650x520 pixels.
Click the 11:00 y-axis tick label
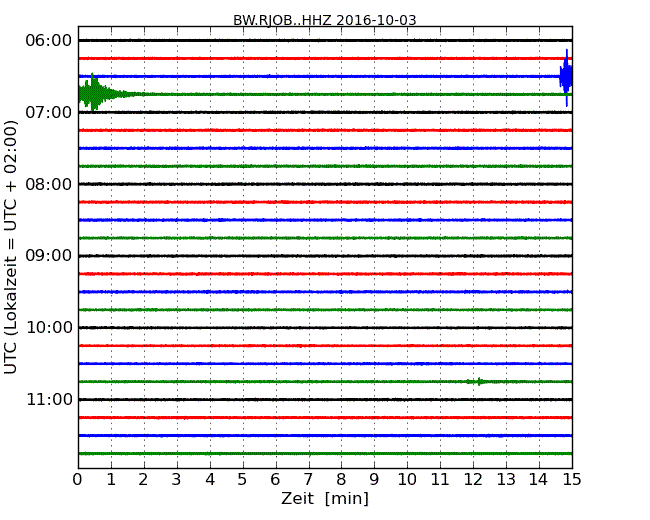pos(49,399)
